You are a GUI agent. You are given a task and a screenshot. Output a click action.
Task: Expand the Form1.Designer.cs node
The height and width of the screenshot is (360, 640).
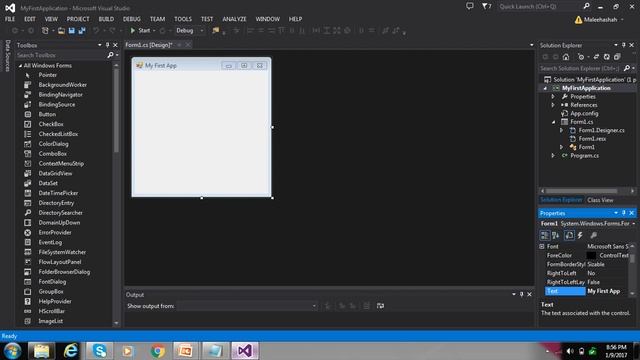coord(561,130)
